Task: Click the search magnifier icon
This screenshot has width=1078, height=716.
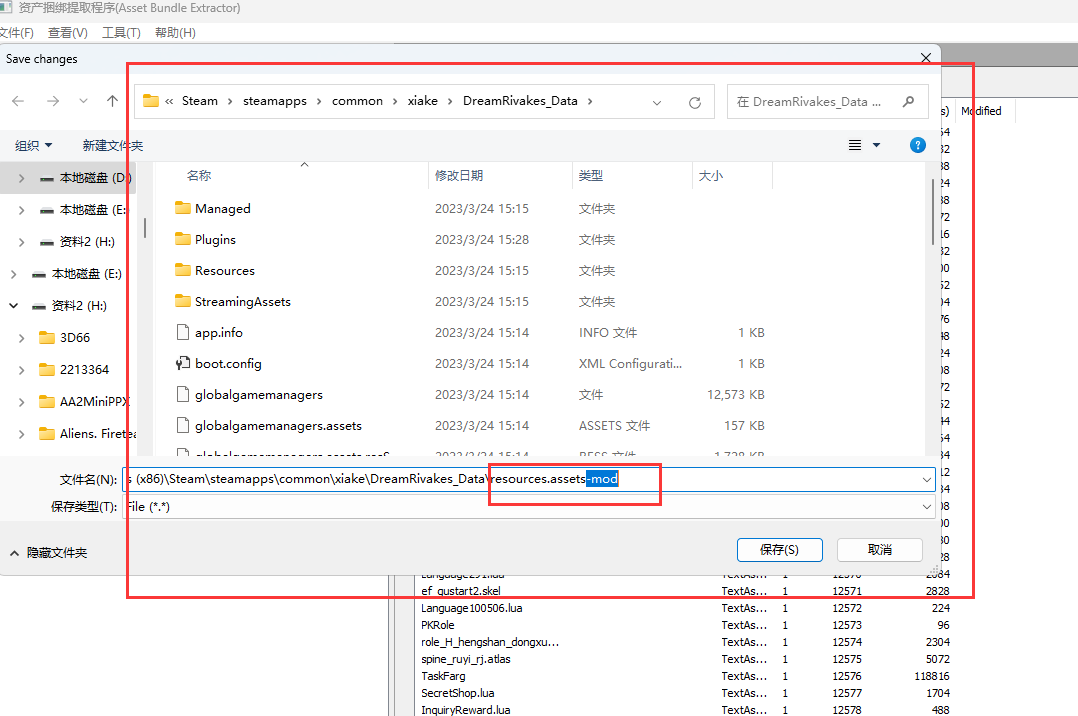Action: [x=908, y=102]
